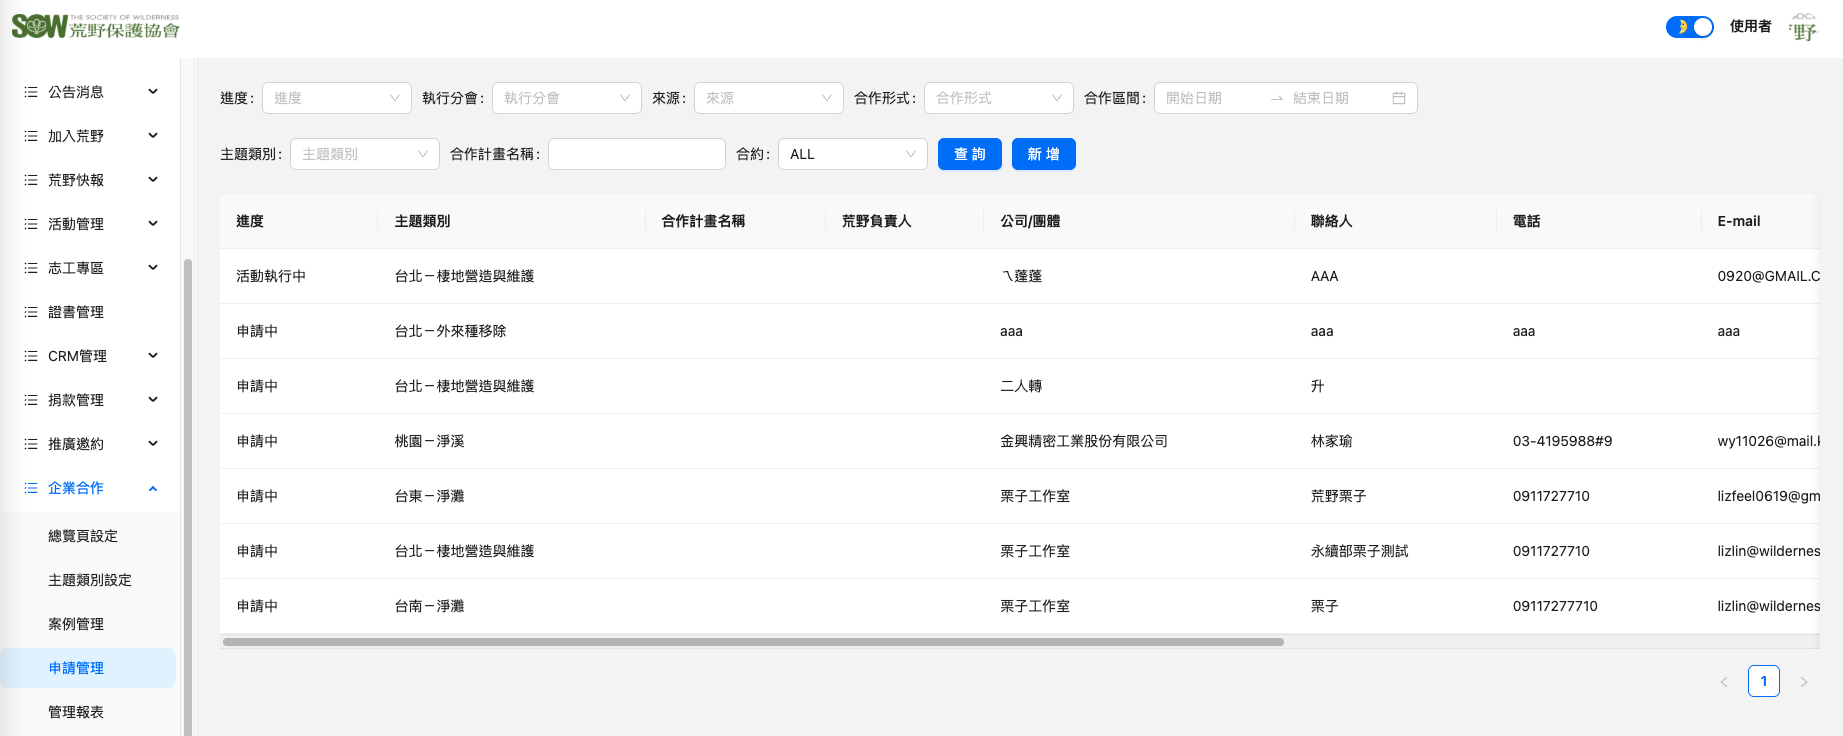Open the 執行分會 dropdown
1843x736 pixels.
(x=566, y=98)
